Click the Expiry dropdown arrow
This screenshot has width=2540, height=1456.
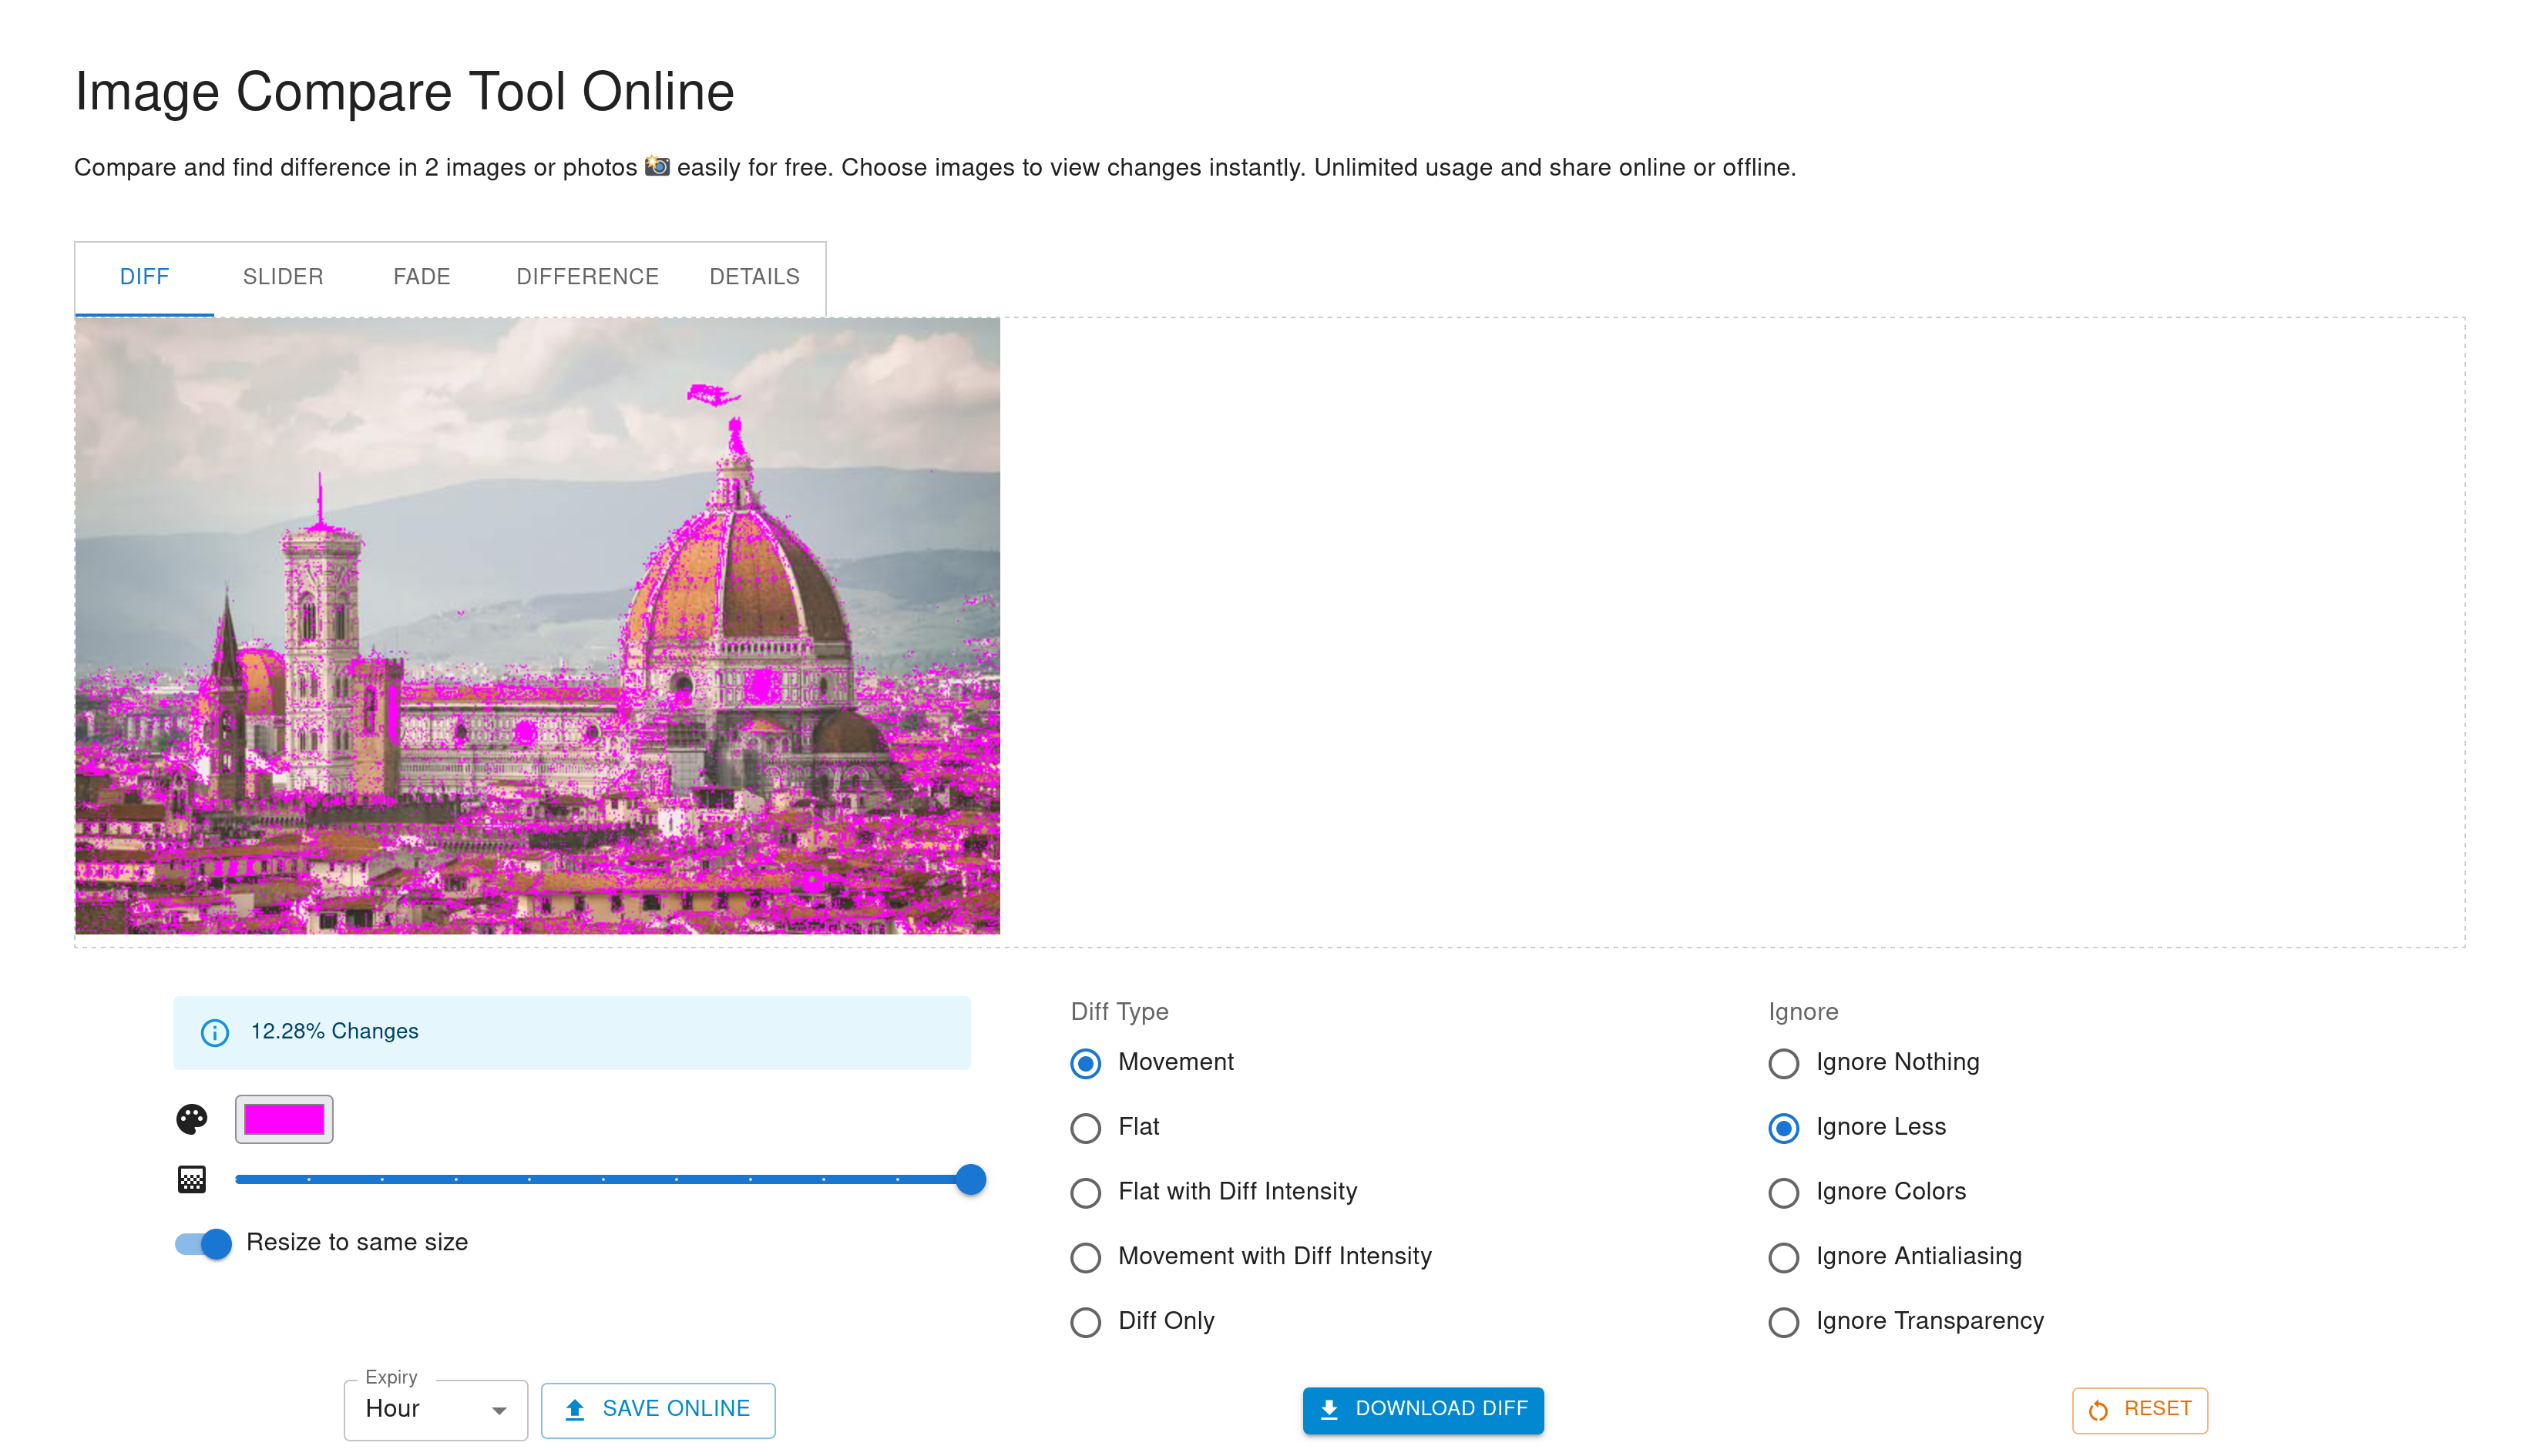pyautogui.click(x=498, y=1410)
